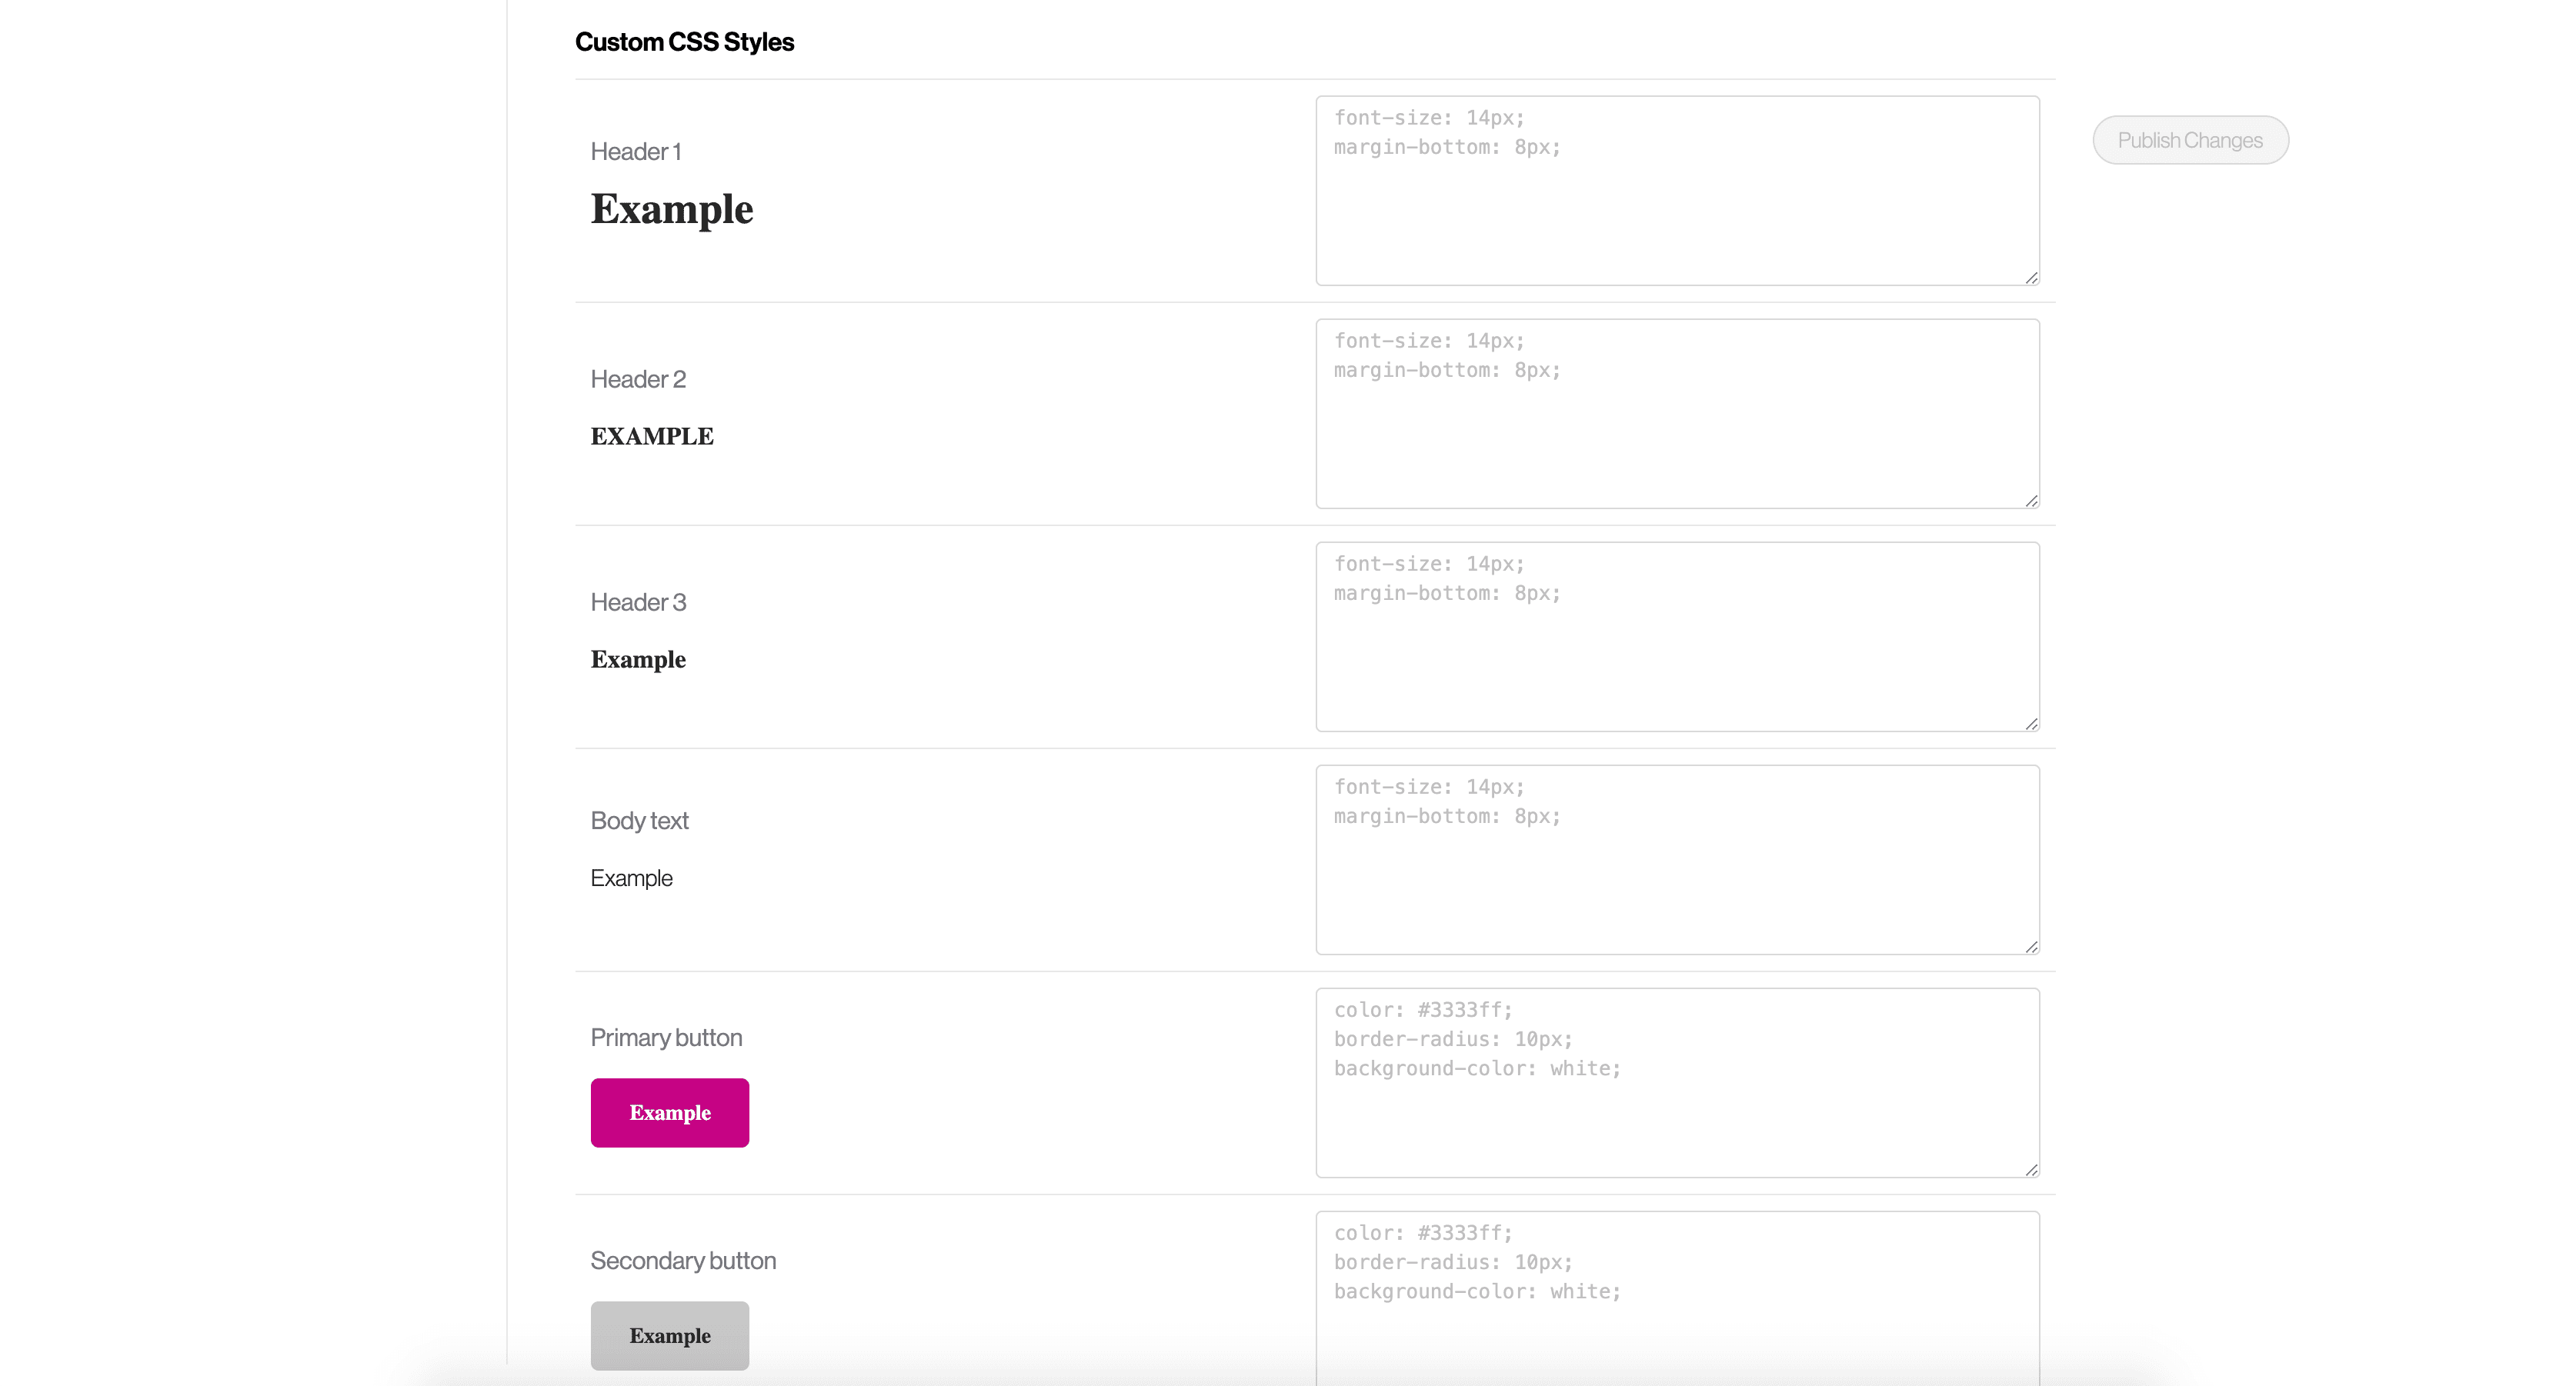Viewport: 2576px width, 1386px height.
Task: Click the Custom CSS Styles heading
Action: [x=684, y=42]
